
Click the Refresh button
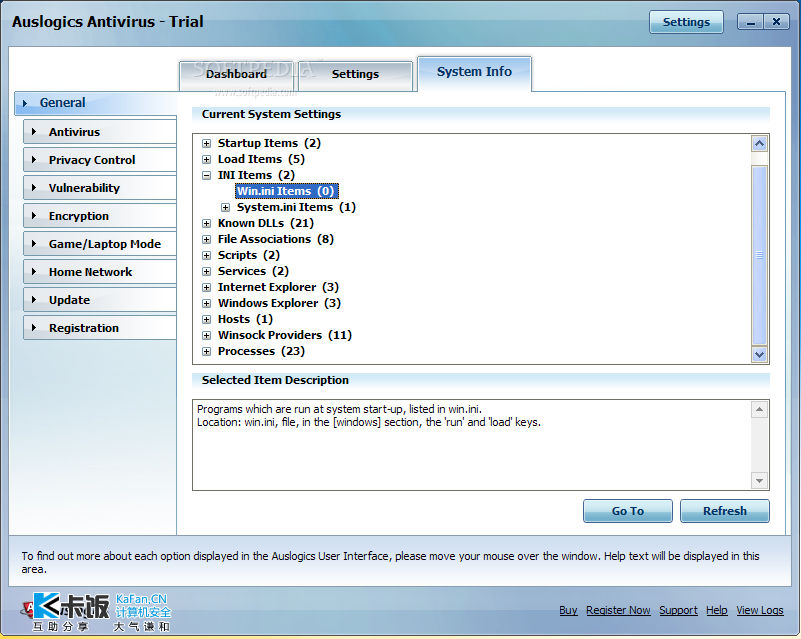click(x=724, y=511)
